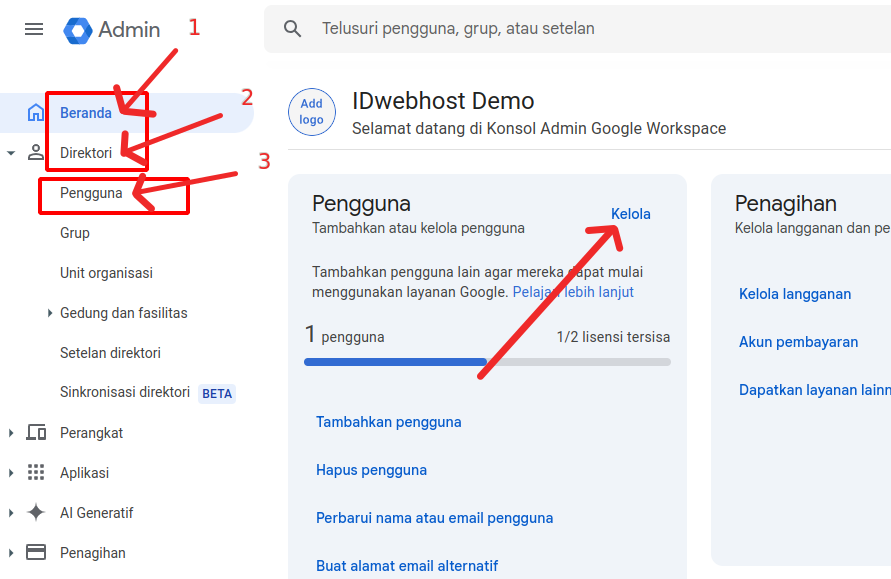Click Tambahkan pengguna link
The height and width of the screenshot is (579, 891).
(389, 422)
